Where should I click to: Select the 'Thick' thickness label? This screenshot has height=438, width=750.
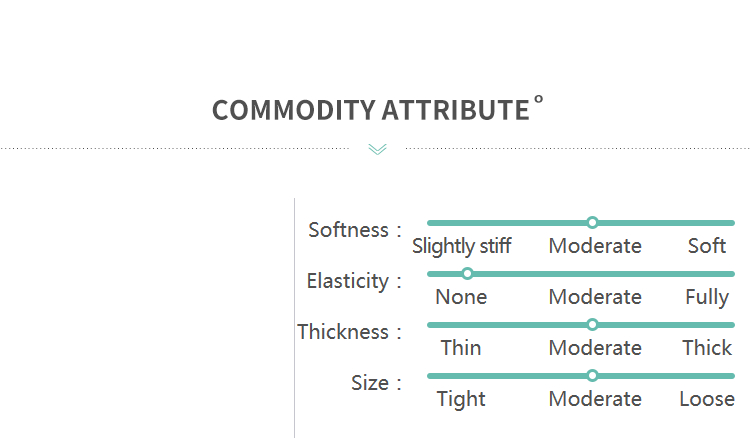(707, 348)
